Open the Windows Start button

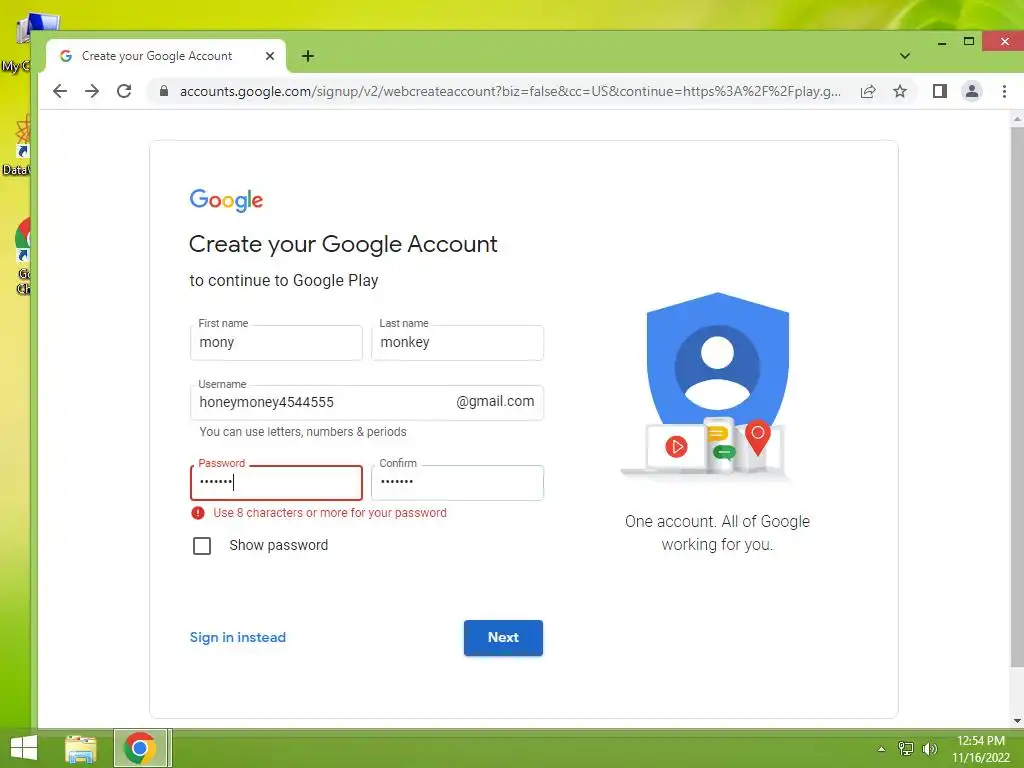click(x=24, y=748)
